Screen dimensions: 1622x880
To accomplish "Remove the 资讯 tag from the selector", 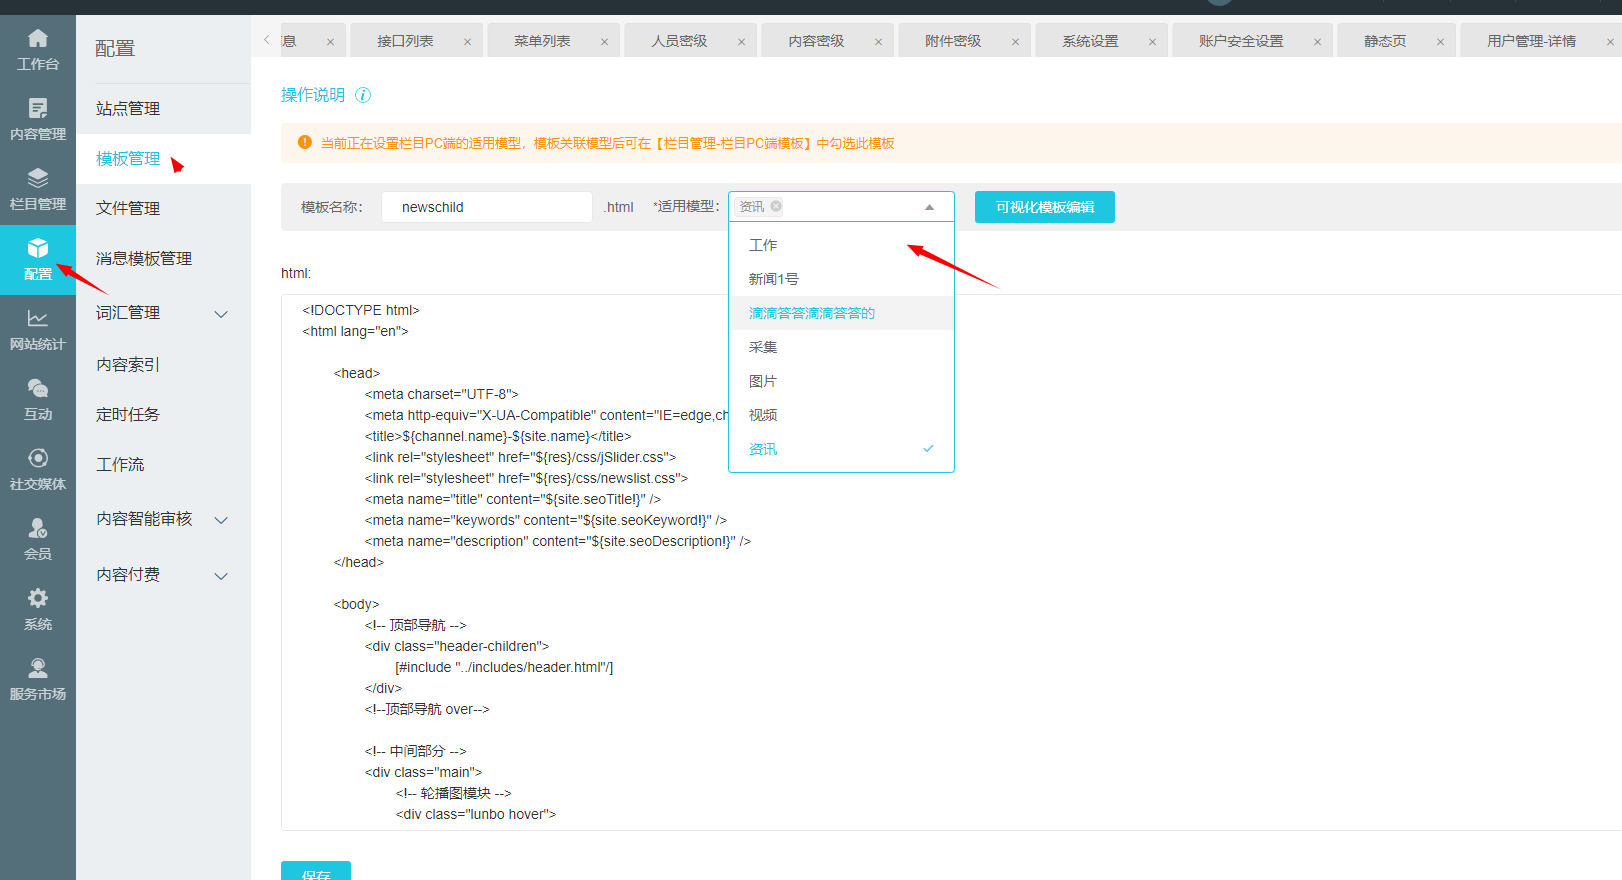I will [776, 207].
